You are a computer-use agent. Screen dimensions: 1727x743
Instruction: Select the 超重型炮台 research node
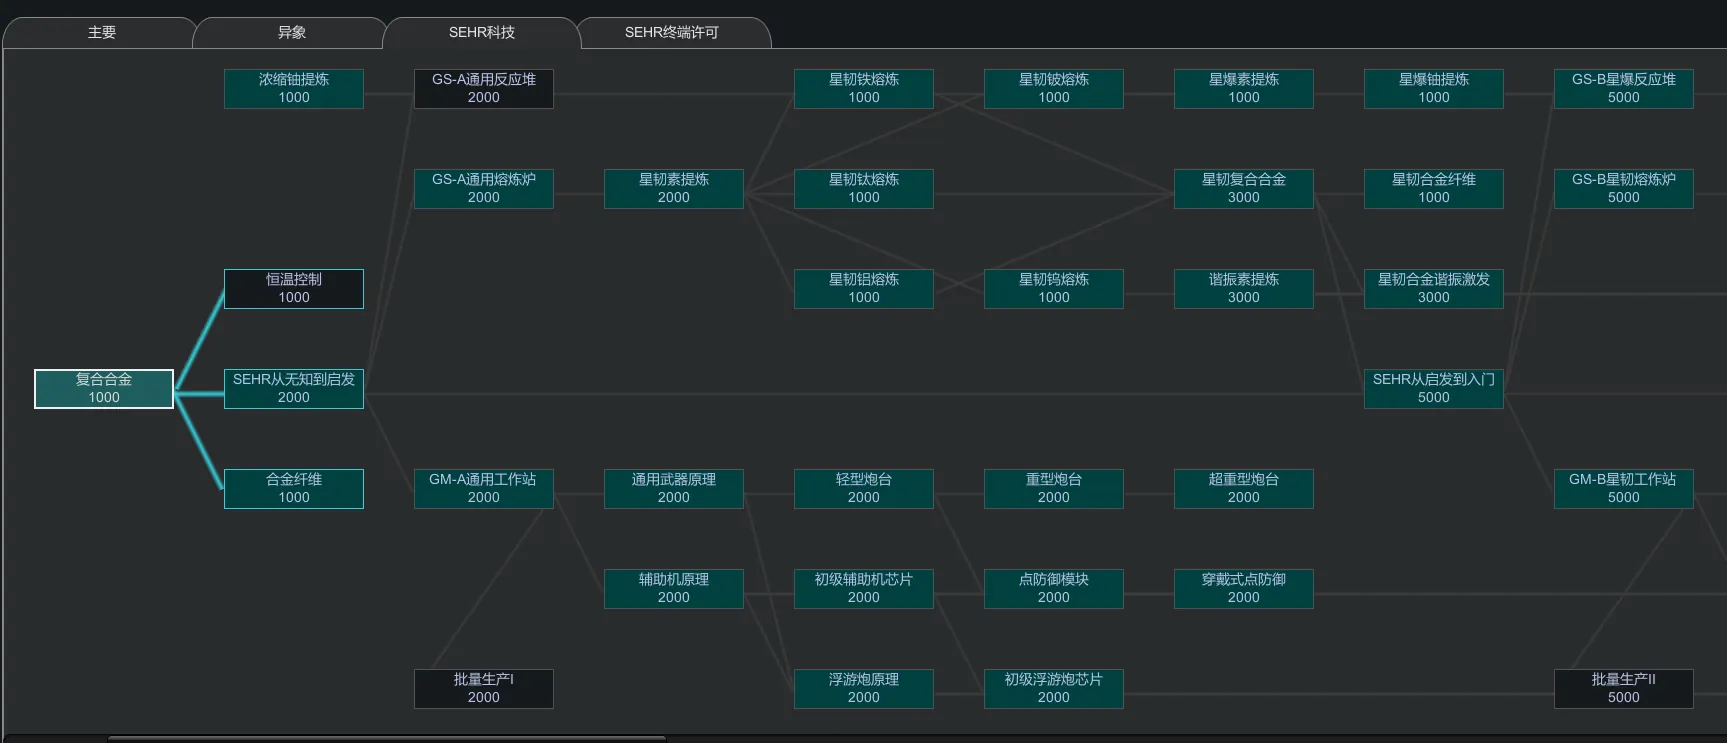[x=1244, y=489]
